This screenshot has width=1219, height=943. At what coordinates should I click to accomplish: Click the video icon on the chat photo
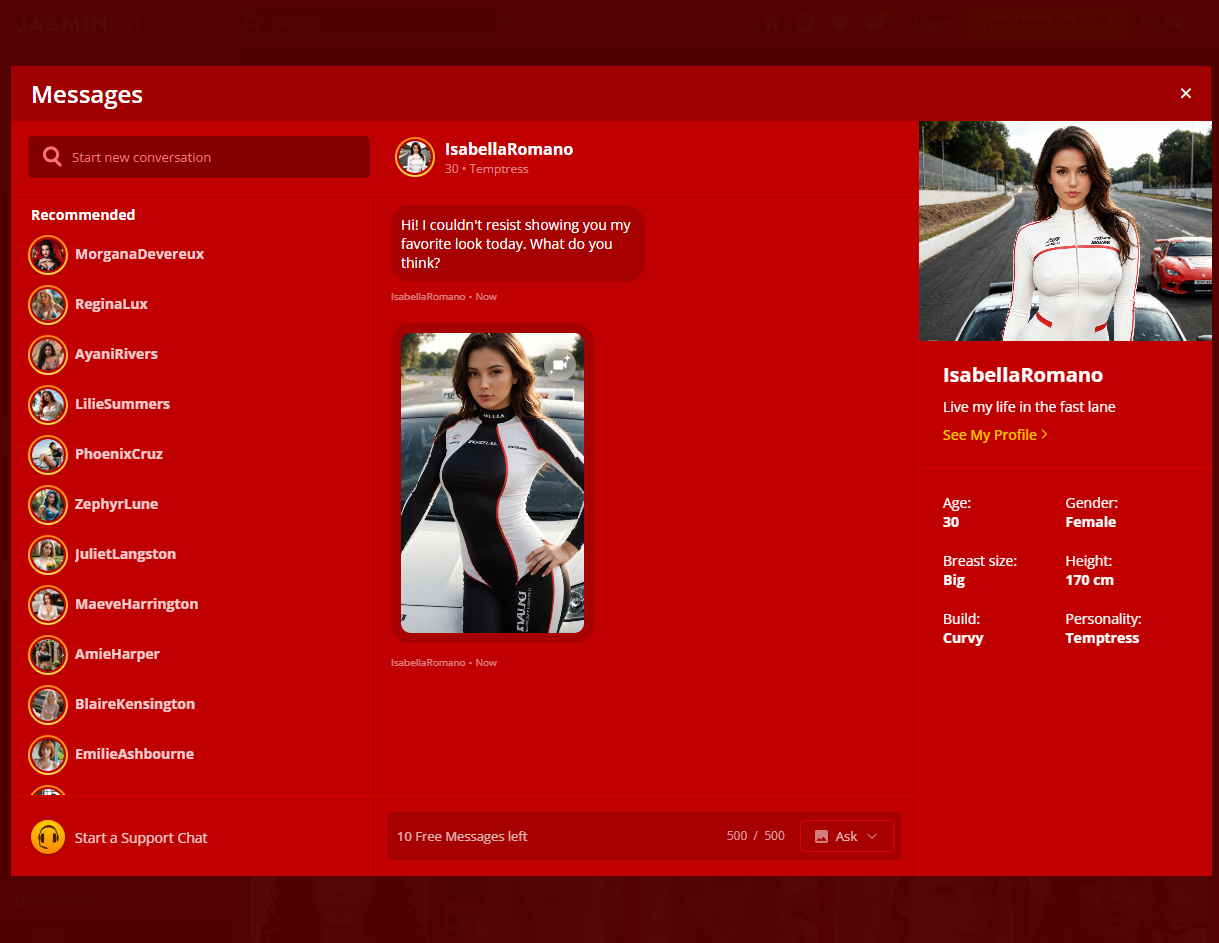pos(560,365)
